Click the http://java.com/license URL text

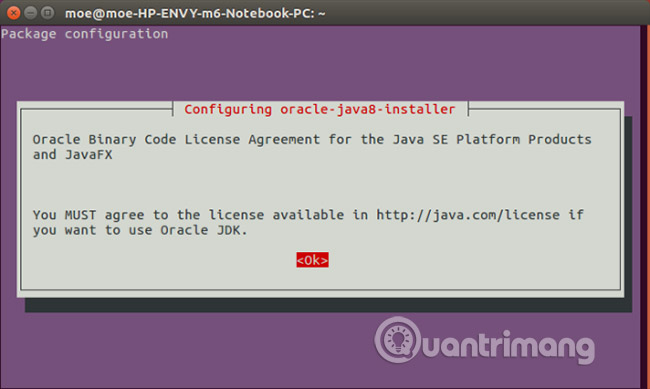468,215
